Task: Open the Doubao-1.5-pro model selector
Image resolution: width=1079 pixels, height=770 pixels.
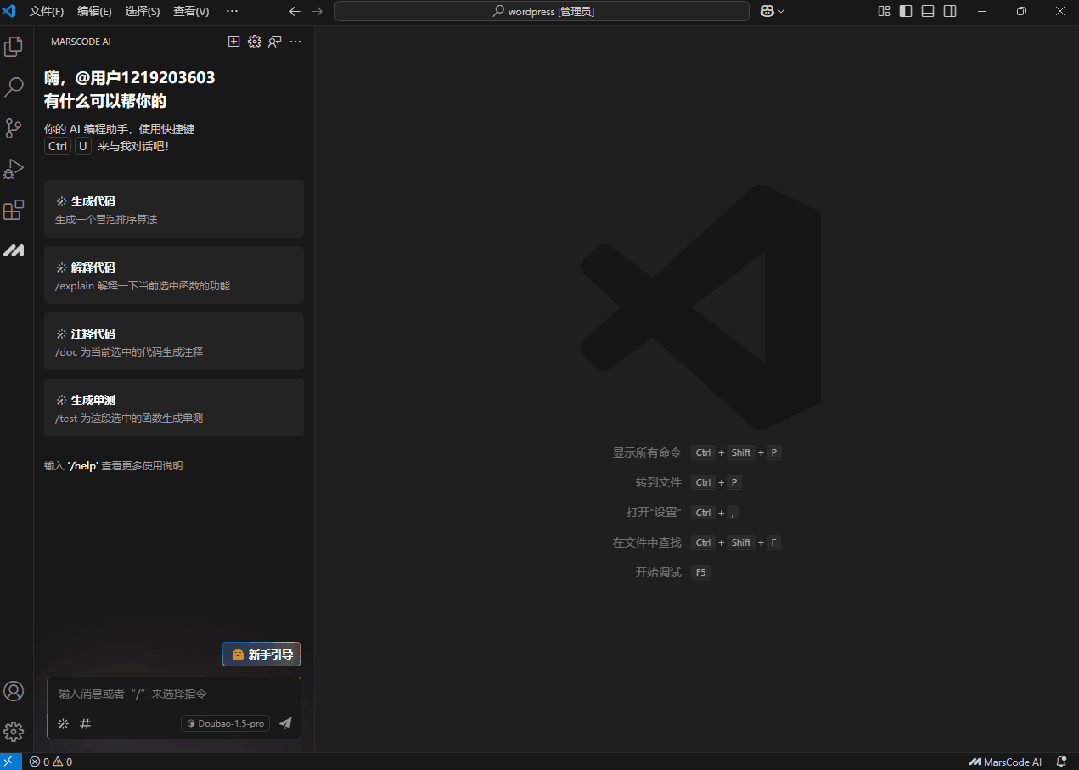Action: pyautogui.click(x=226, y=723)
